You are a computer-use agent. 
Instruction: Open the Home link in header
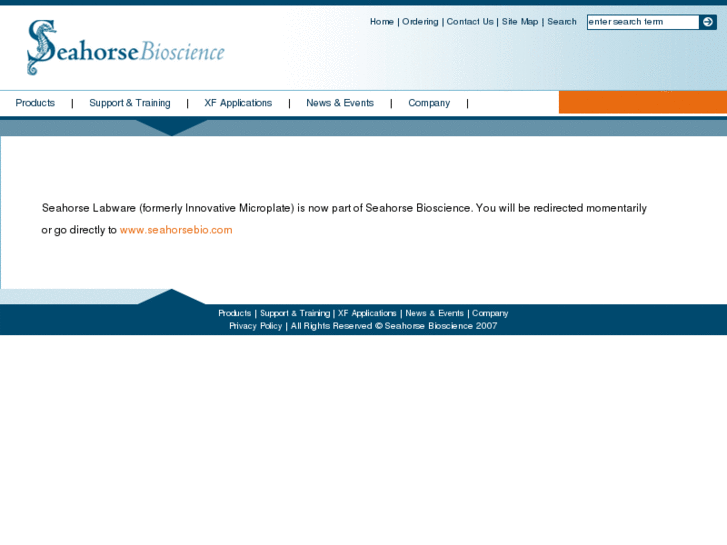(x=382, y=22)
